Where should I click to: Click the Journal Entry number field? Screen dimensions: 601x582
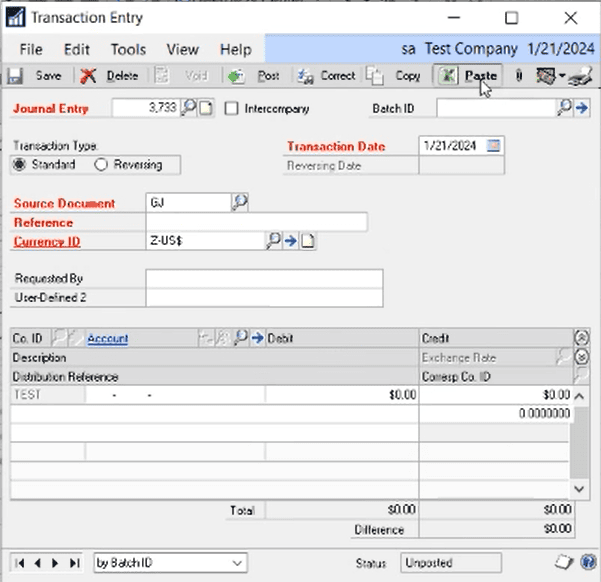(x=146, y=108)
